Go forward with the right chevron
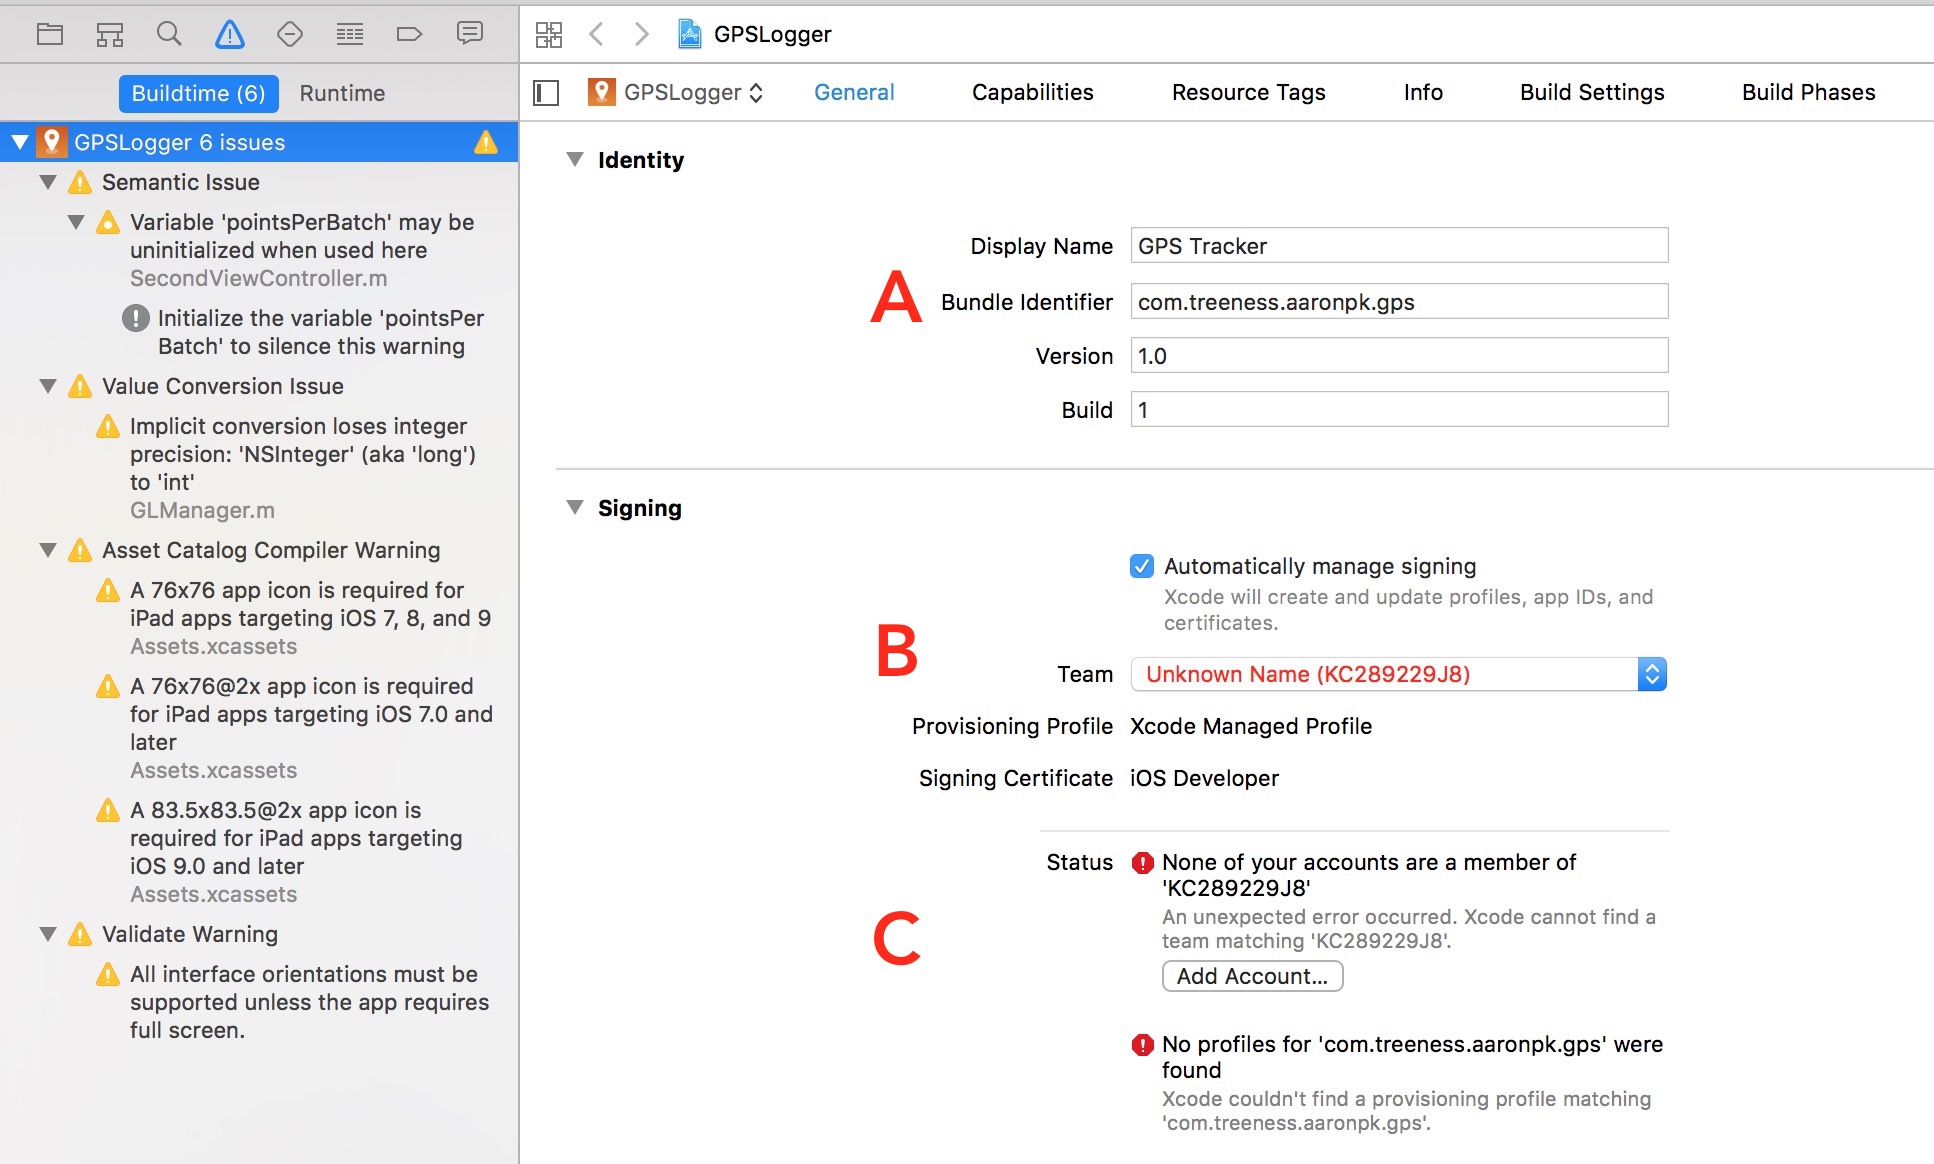The width and height of the screenshot is (1934, 1164). click(x=642, y=34)
